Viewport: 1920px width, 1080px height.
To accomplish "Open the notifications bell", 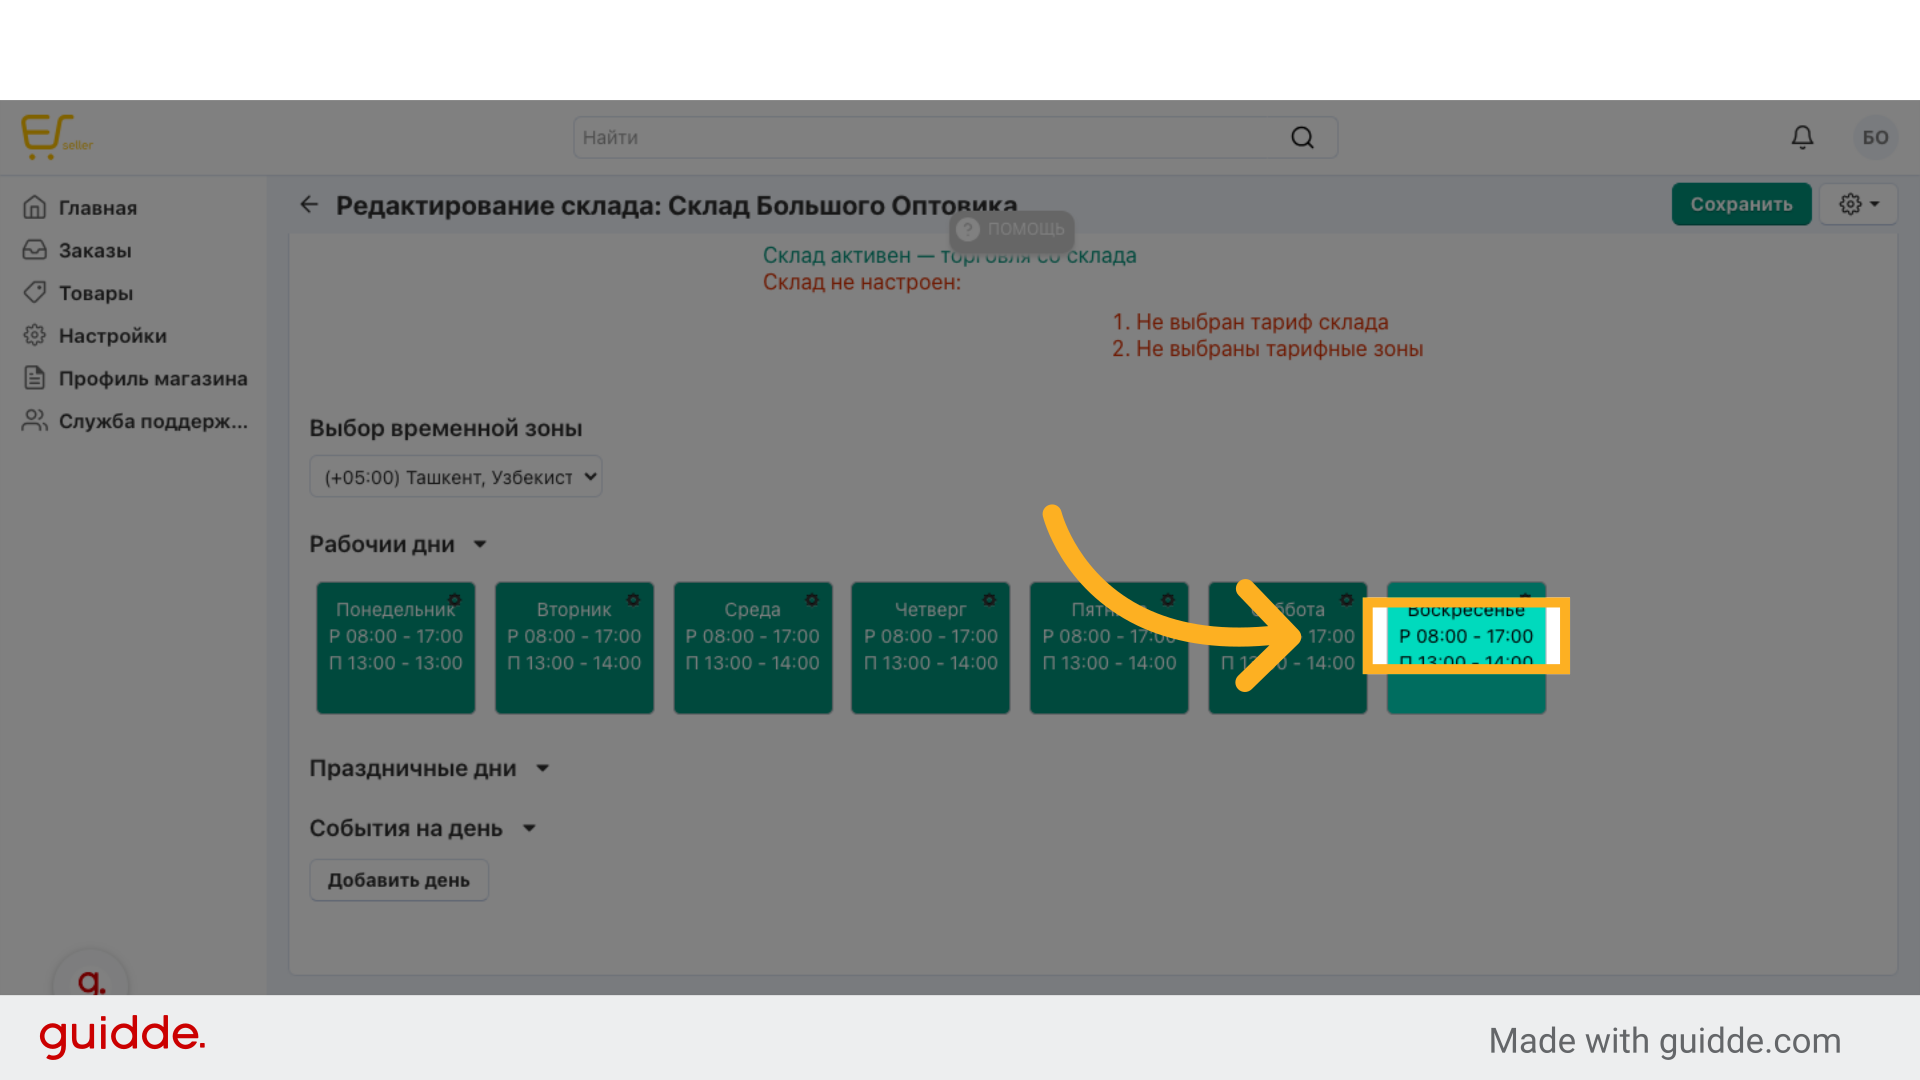I will point(1802,137).
